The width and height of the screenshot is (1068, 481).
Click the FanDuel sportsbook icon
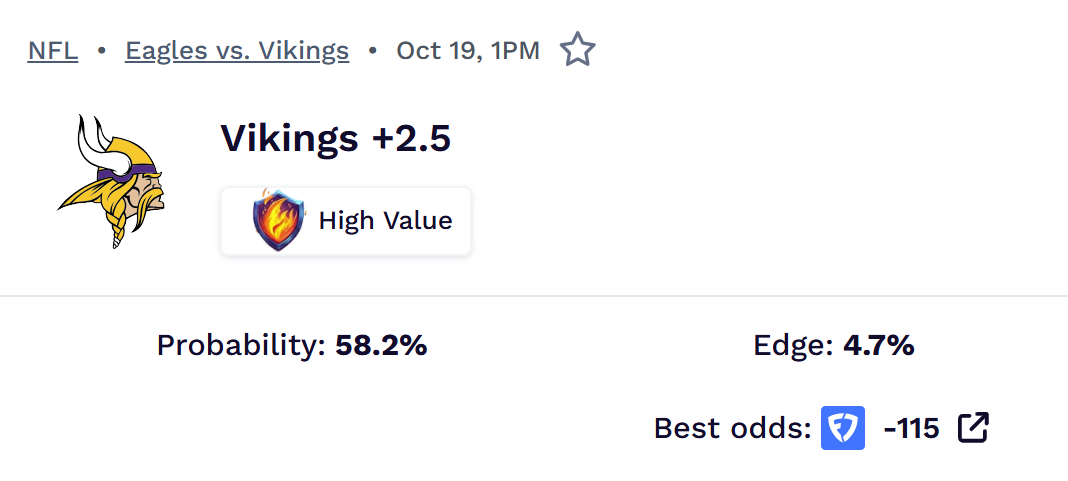[843, 428]
